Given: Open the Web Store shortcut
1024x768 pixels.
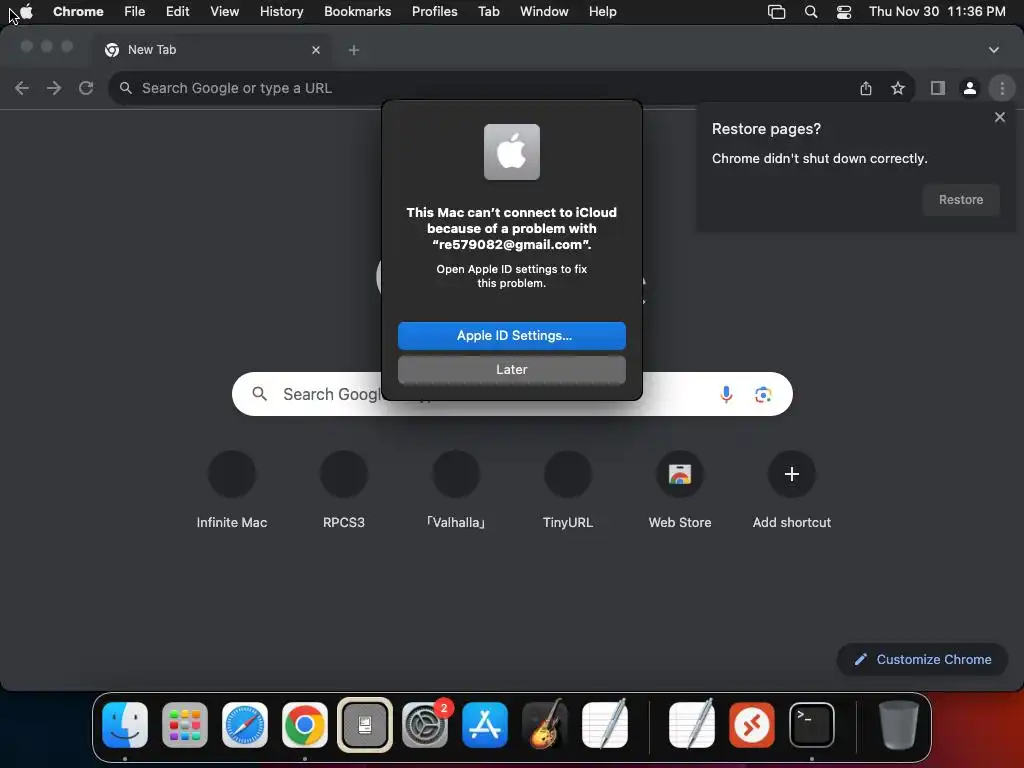Looking at the screenshot, I should coord(680,490).
